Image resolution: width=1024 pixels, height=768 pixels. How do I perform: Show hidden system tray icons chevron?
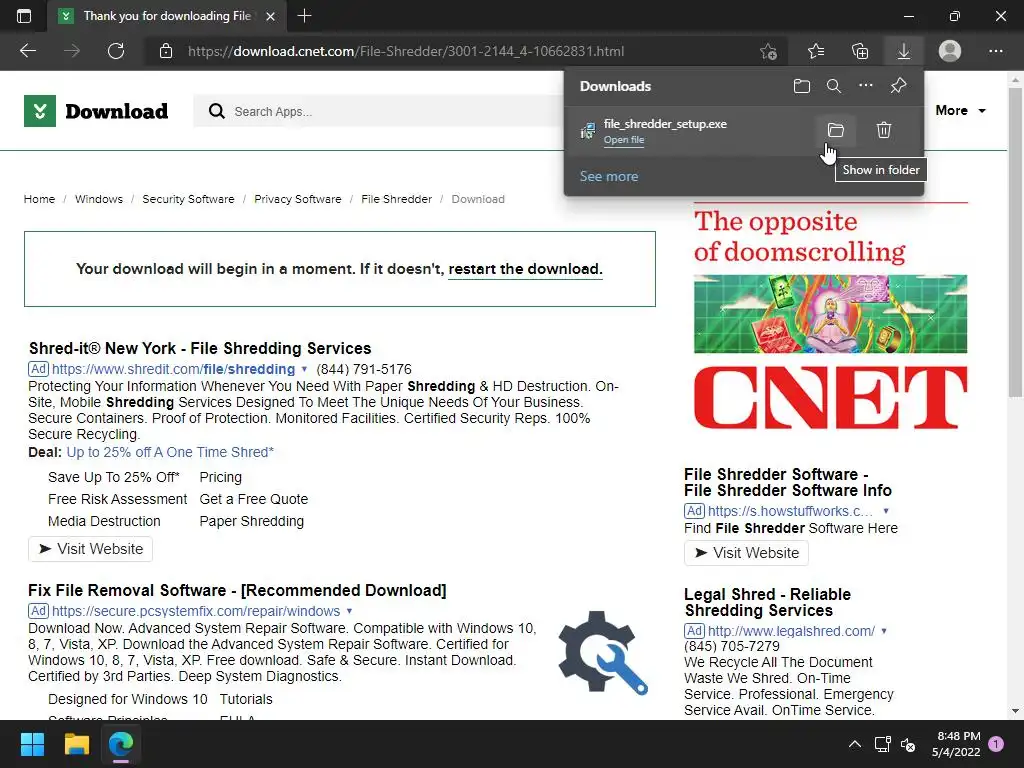click(854, 744)
